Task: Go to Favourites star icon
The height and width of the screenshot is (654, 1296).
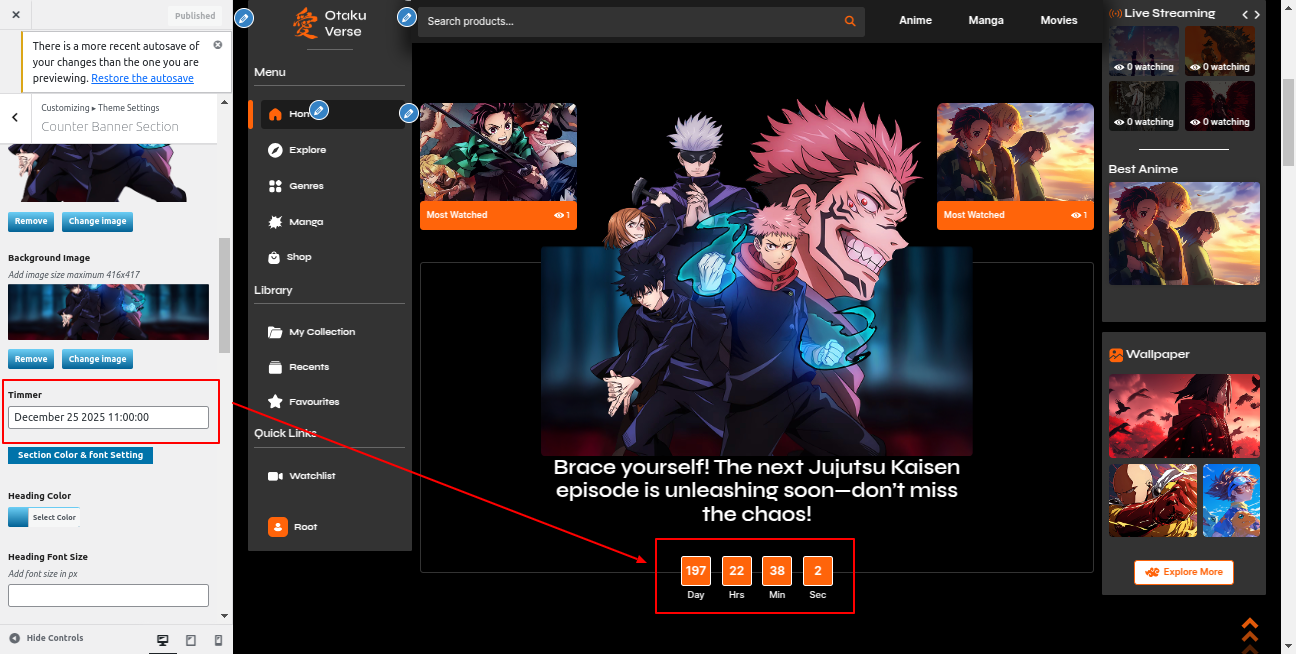Action: [275, 402]
